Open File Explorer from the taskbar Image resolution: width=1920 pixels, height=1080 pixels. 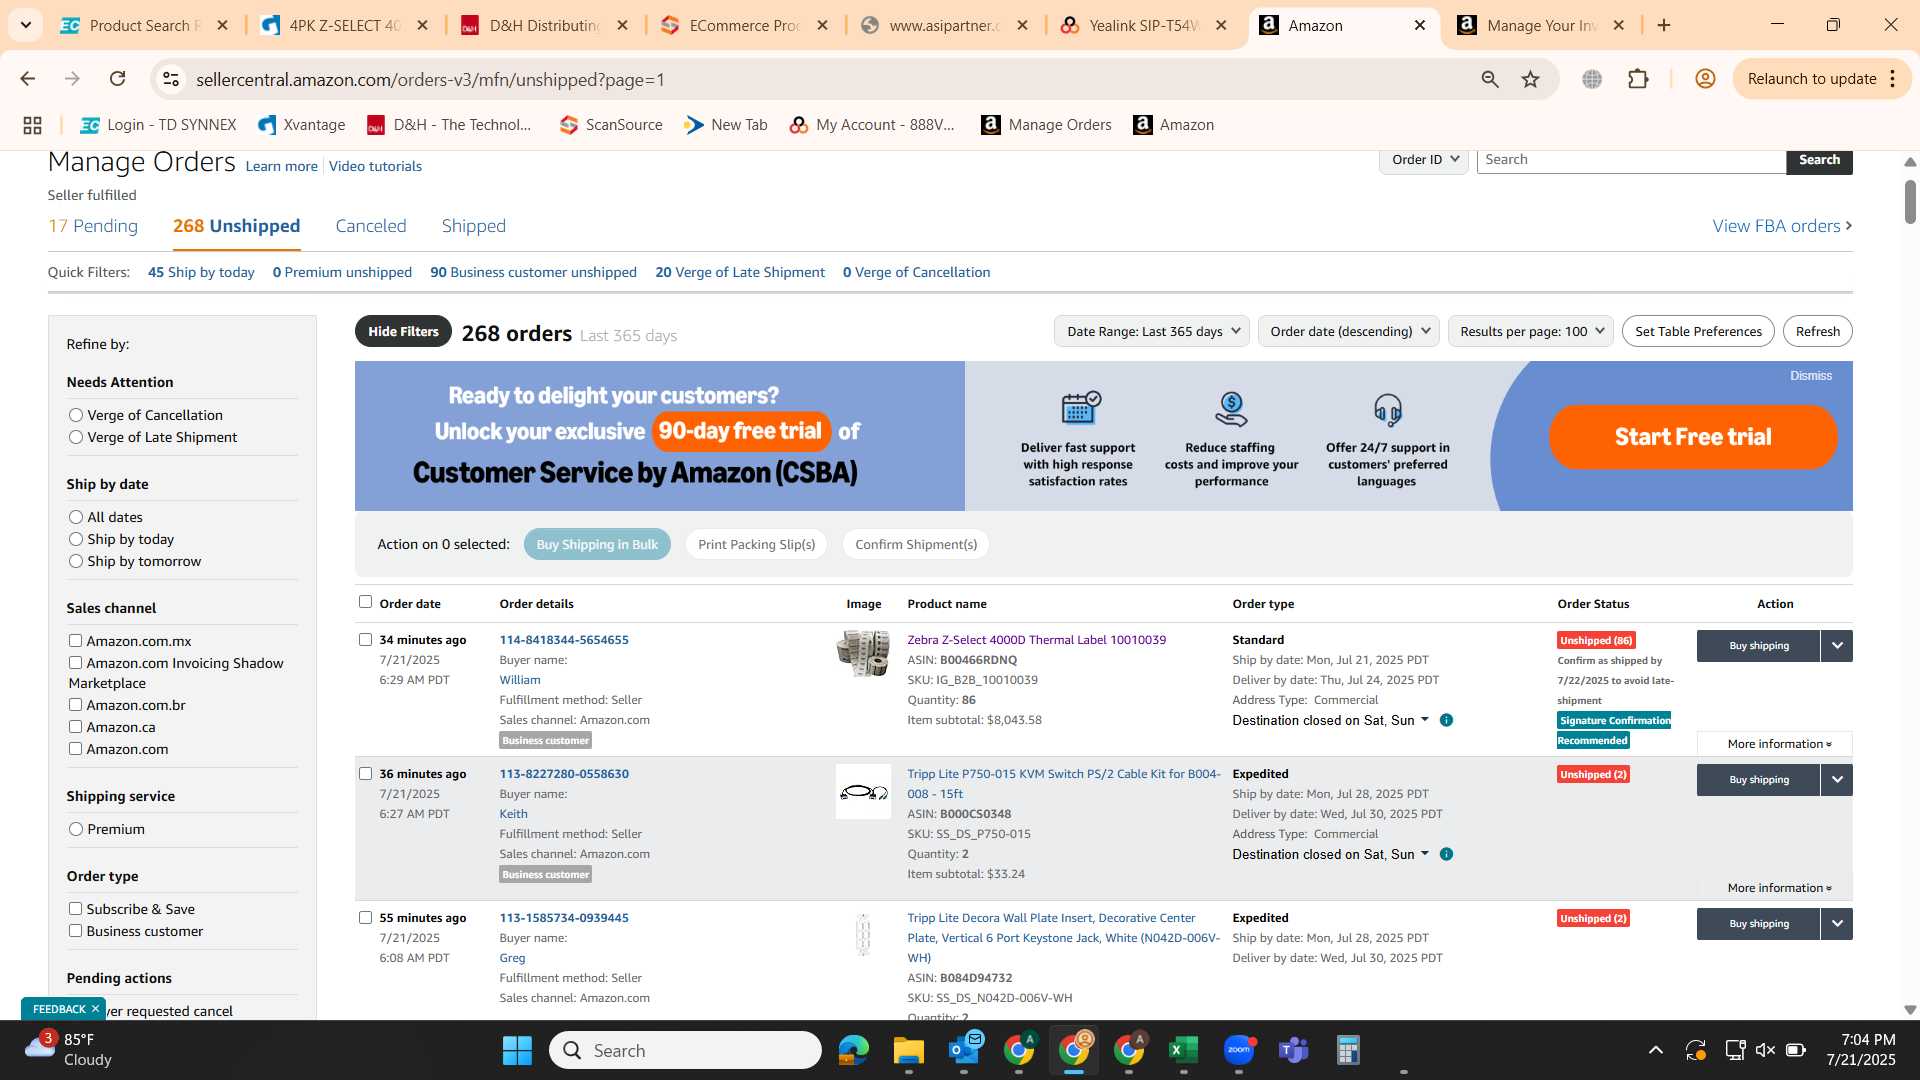[x=908, y=1050]
